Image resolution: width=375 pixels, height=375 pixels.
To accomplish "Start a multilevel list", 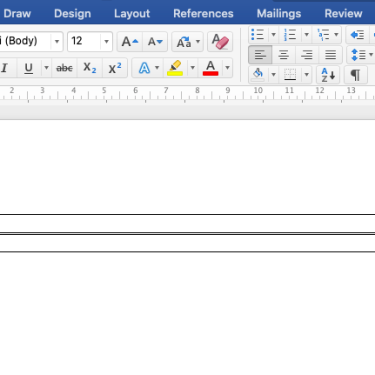I will (x=323, y=35).
